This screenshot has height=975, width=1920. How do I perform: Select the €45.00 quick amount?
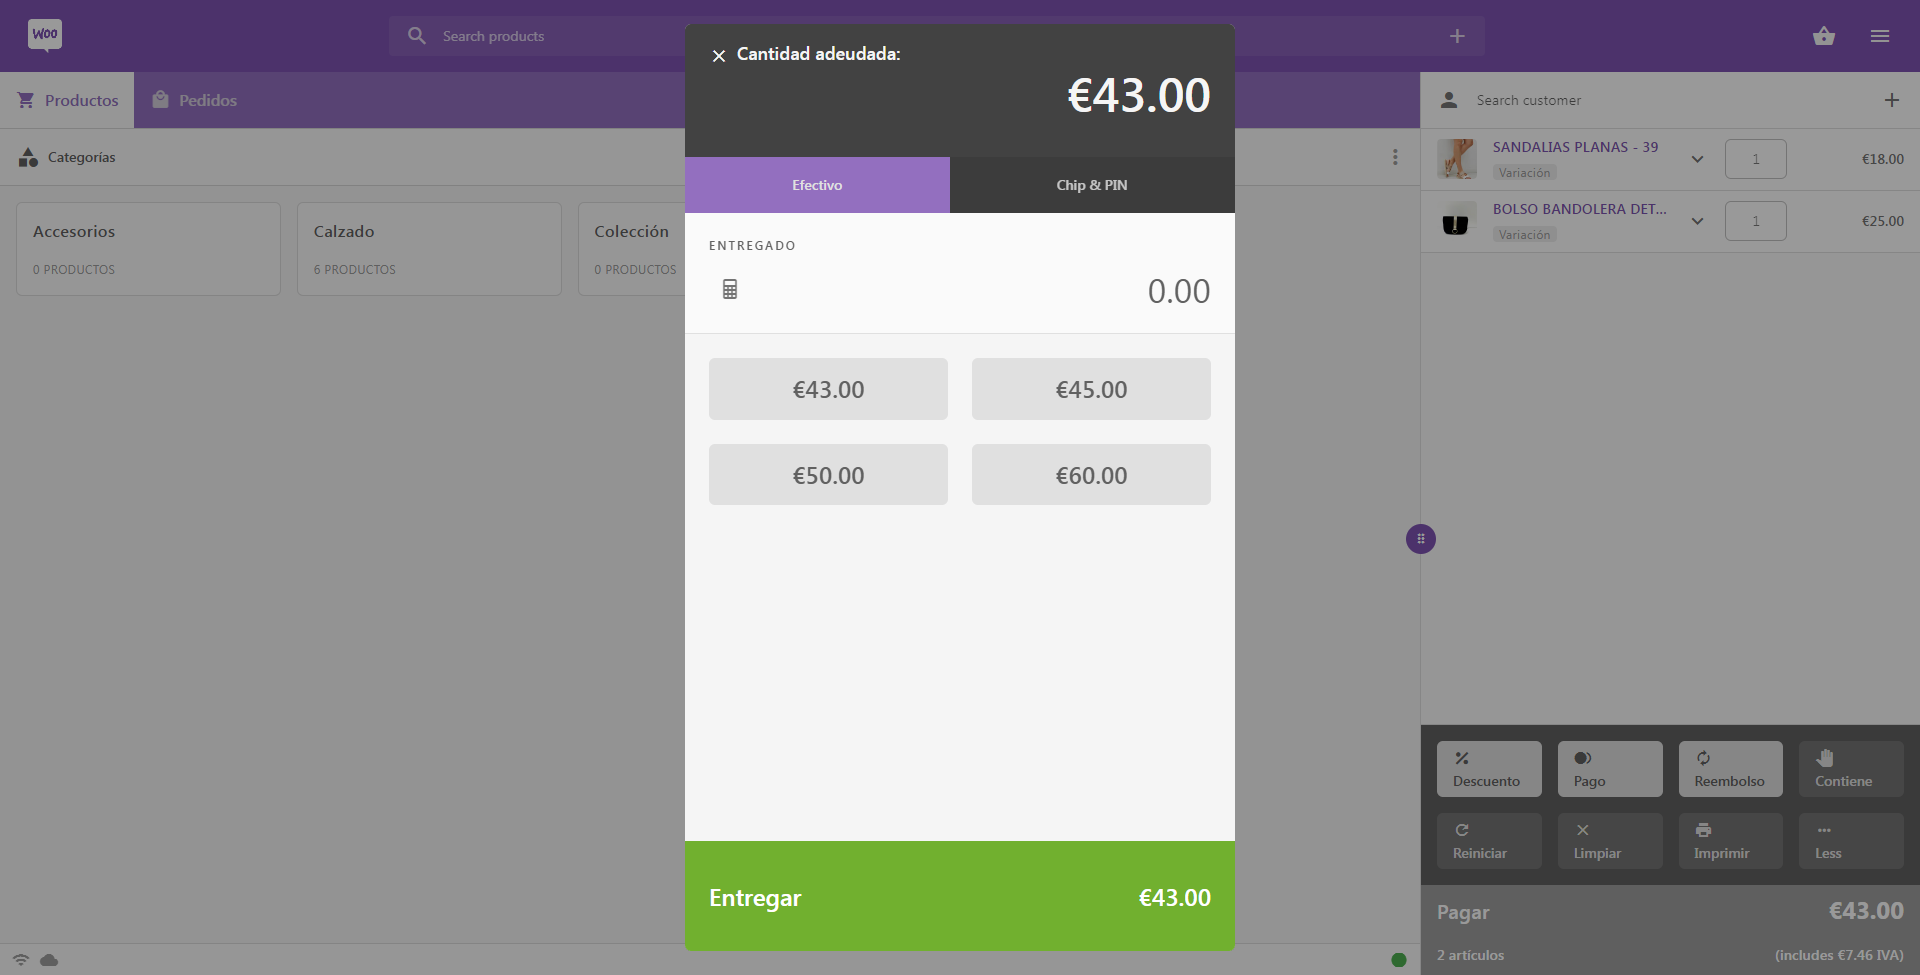tap(1091, 389)
